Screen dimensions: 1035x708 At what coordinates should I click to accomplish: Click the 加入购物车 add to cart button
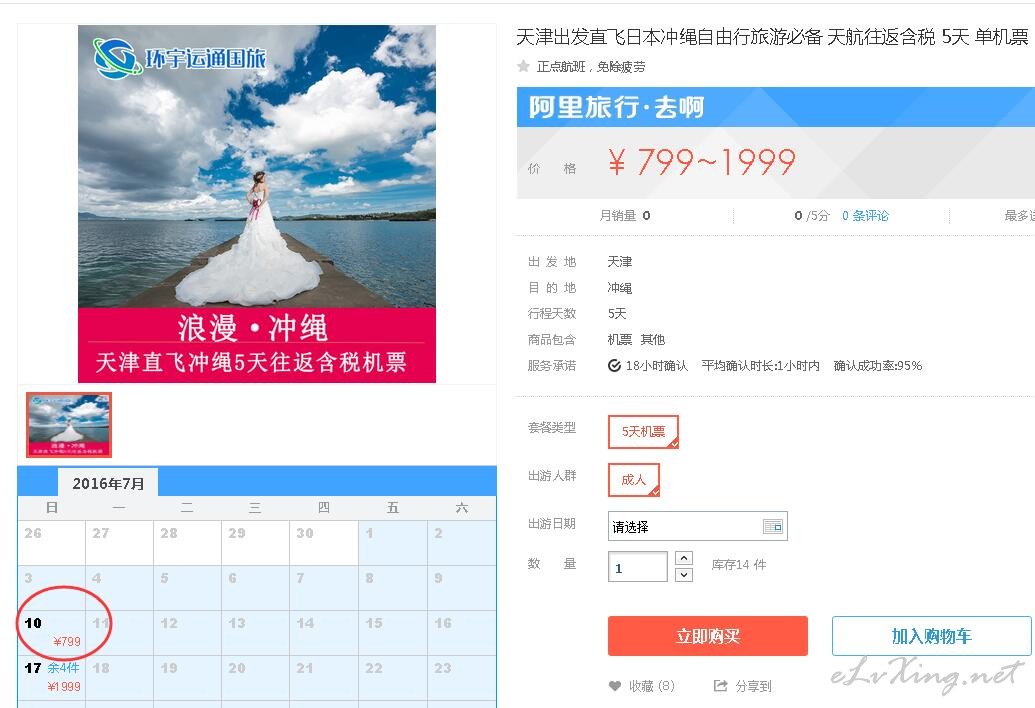931,636
